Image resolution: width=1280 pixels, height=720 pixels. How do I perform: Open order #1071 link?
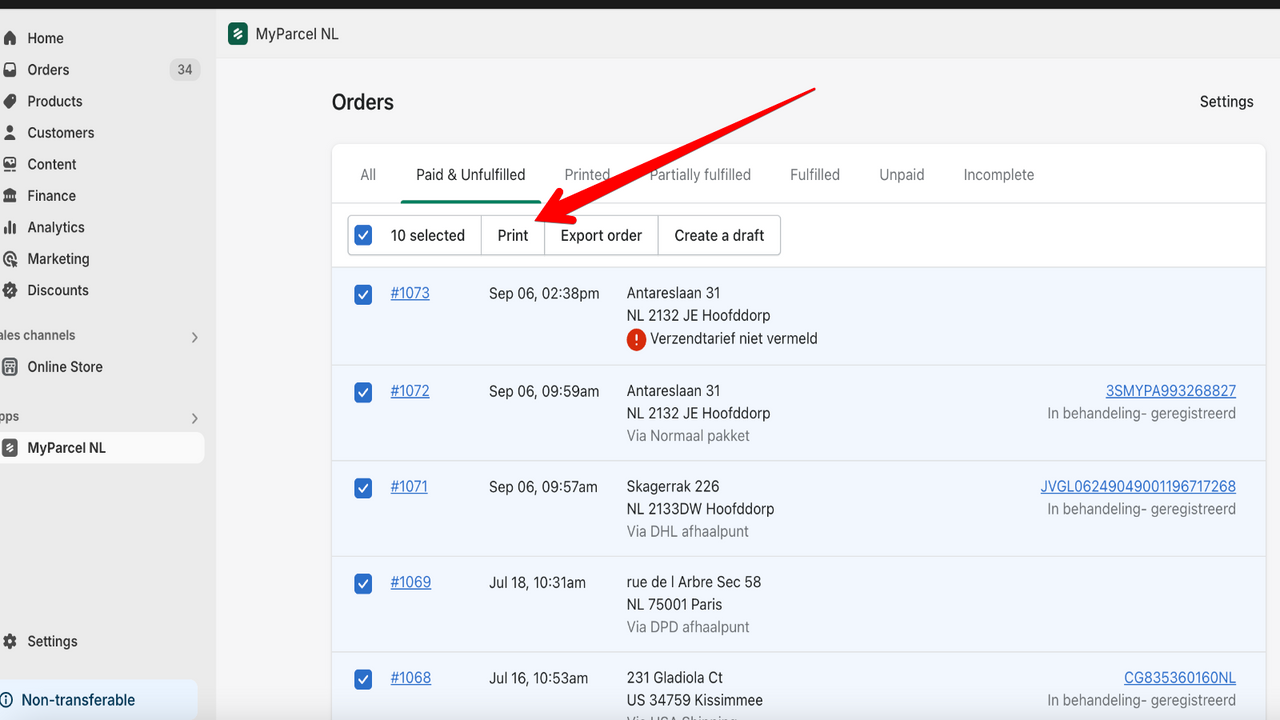(409, 487)
